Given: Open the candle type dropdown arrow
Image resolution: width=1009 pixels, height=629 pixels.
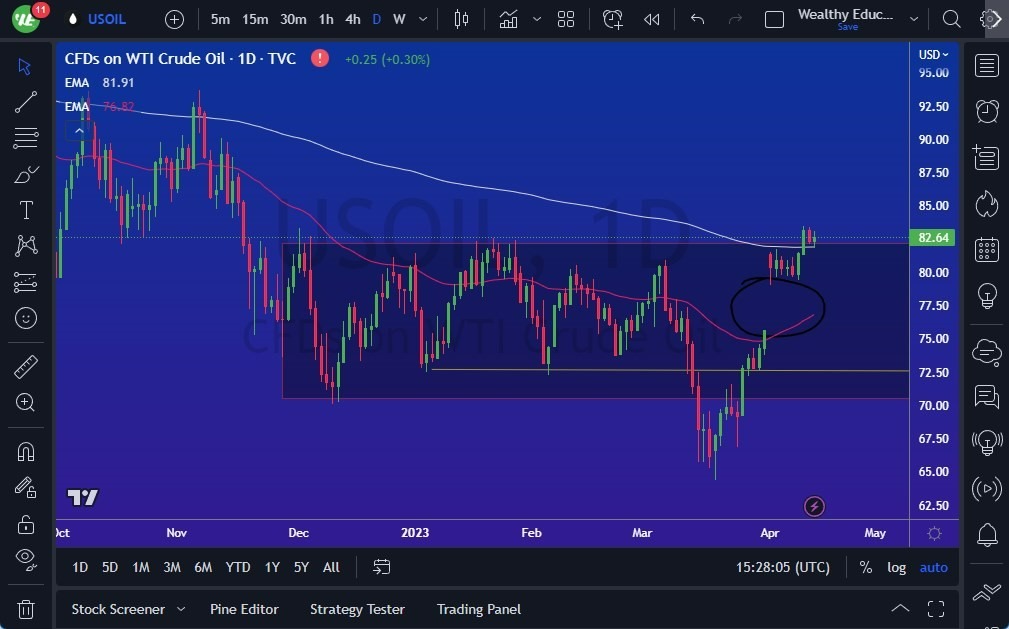Looking at the screenshot, I should tap(537, 19).
